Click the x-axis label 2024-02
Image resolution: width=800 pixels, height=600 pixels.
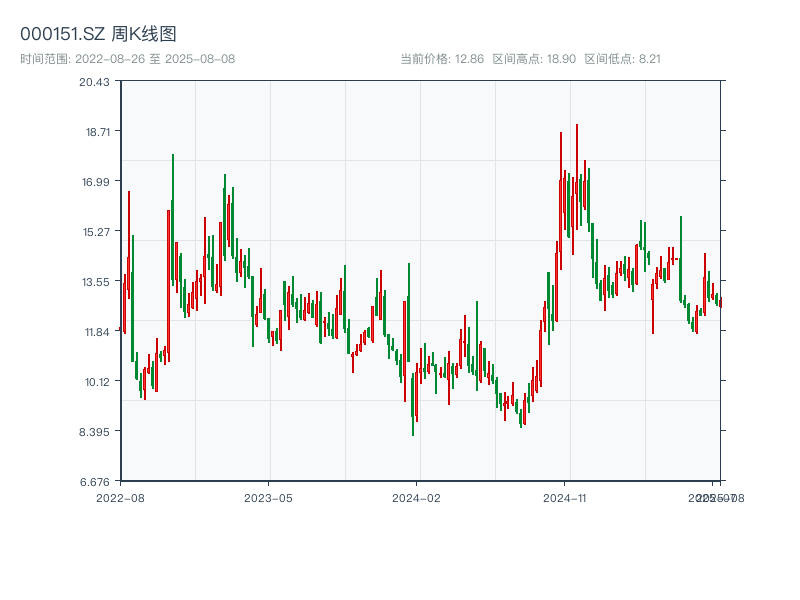[x=416, y=498]
